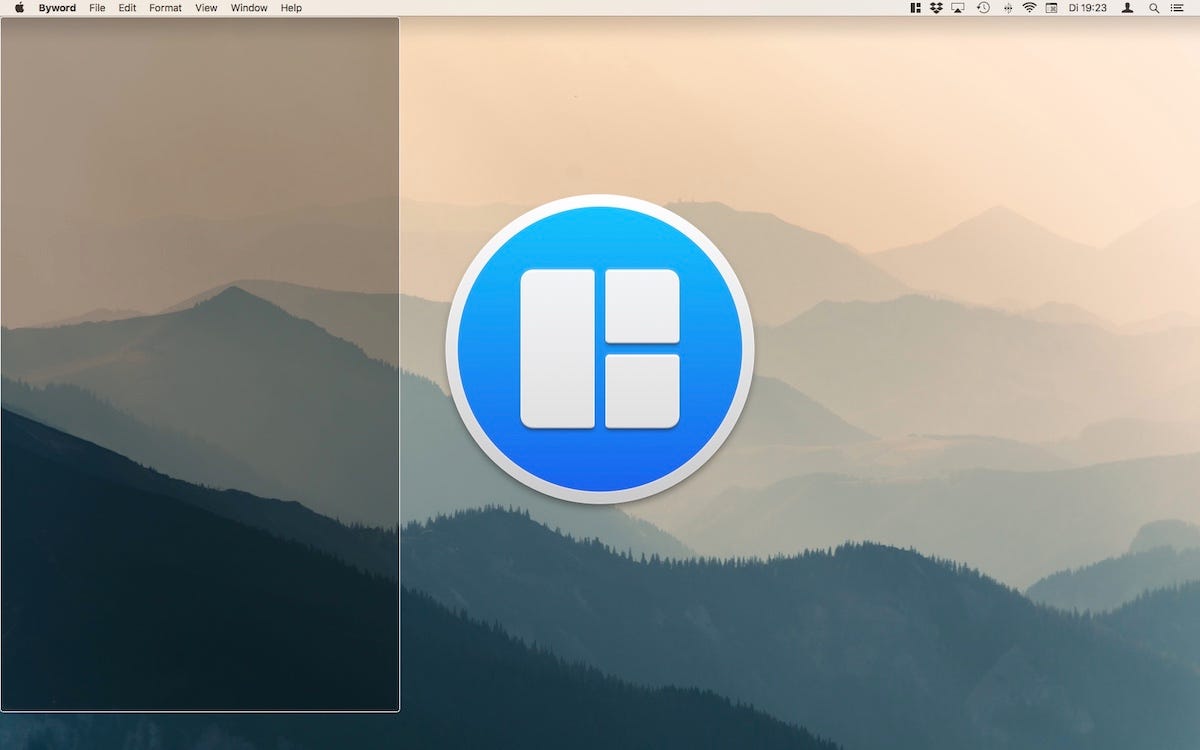
Task: Open the Notification Center list icon
Action: (x=1176, y=8)
